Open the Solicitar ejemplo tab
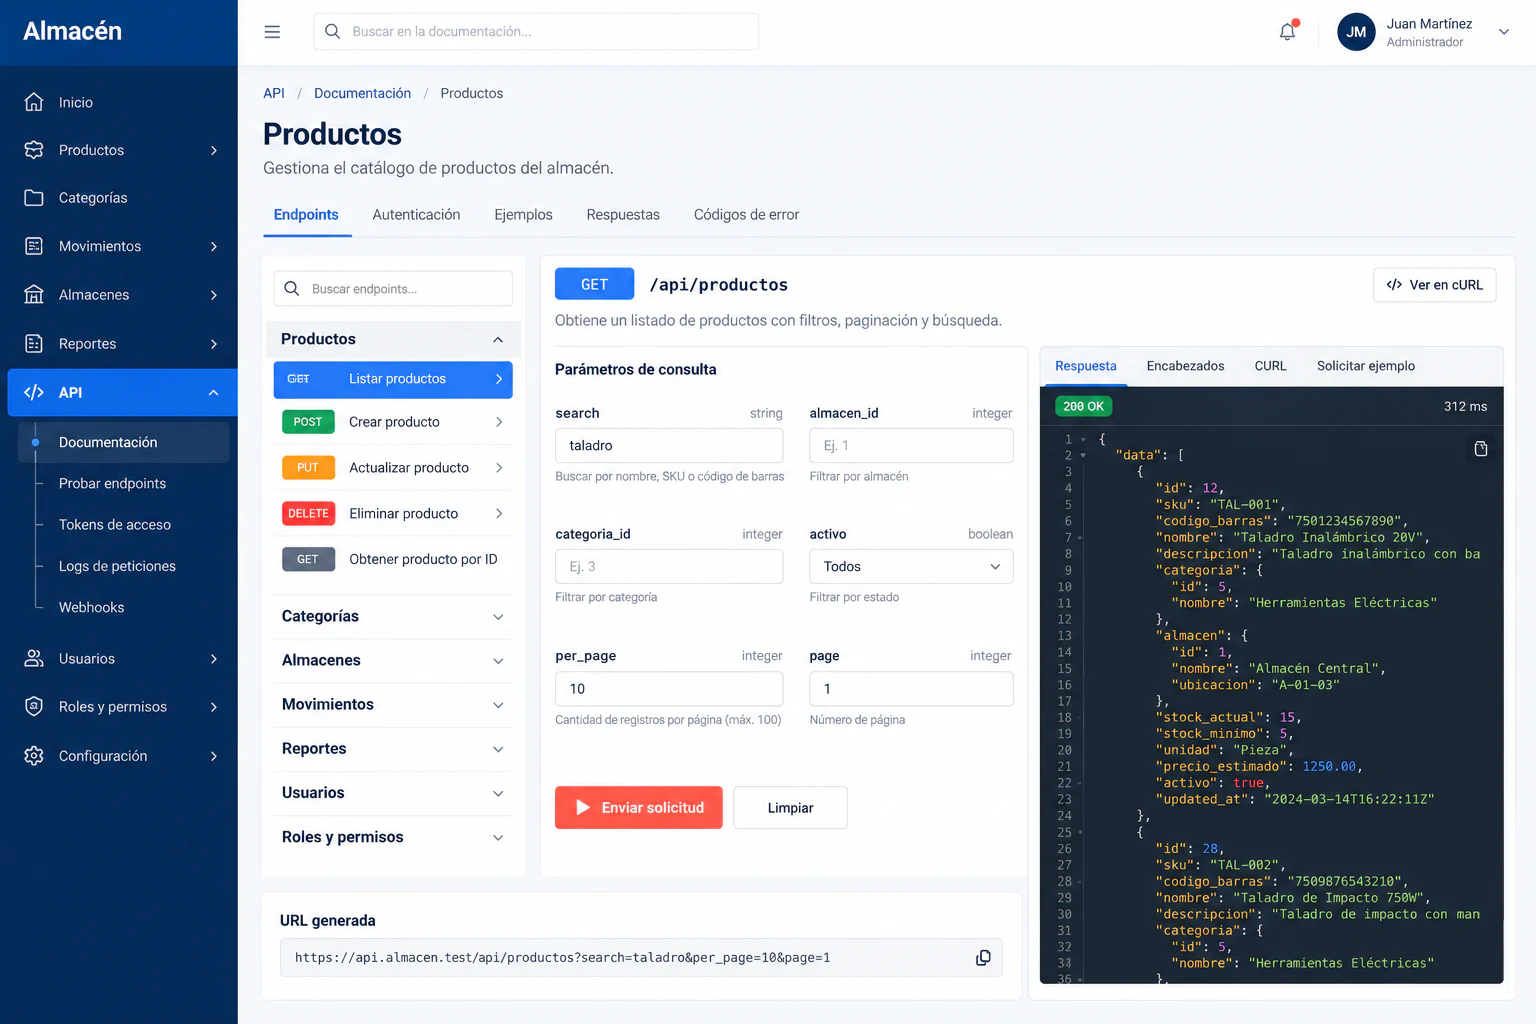1536x1024 pixels. (1366, 366)
